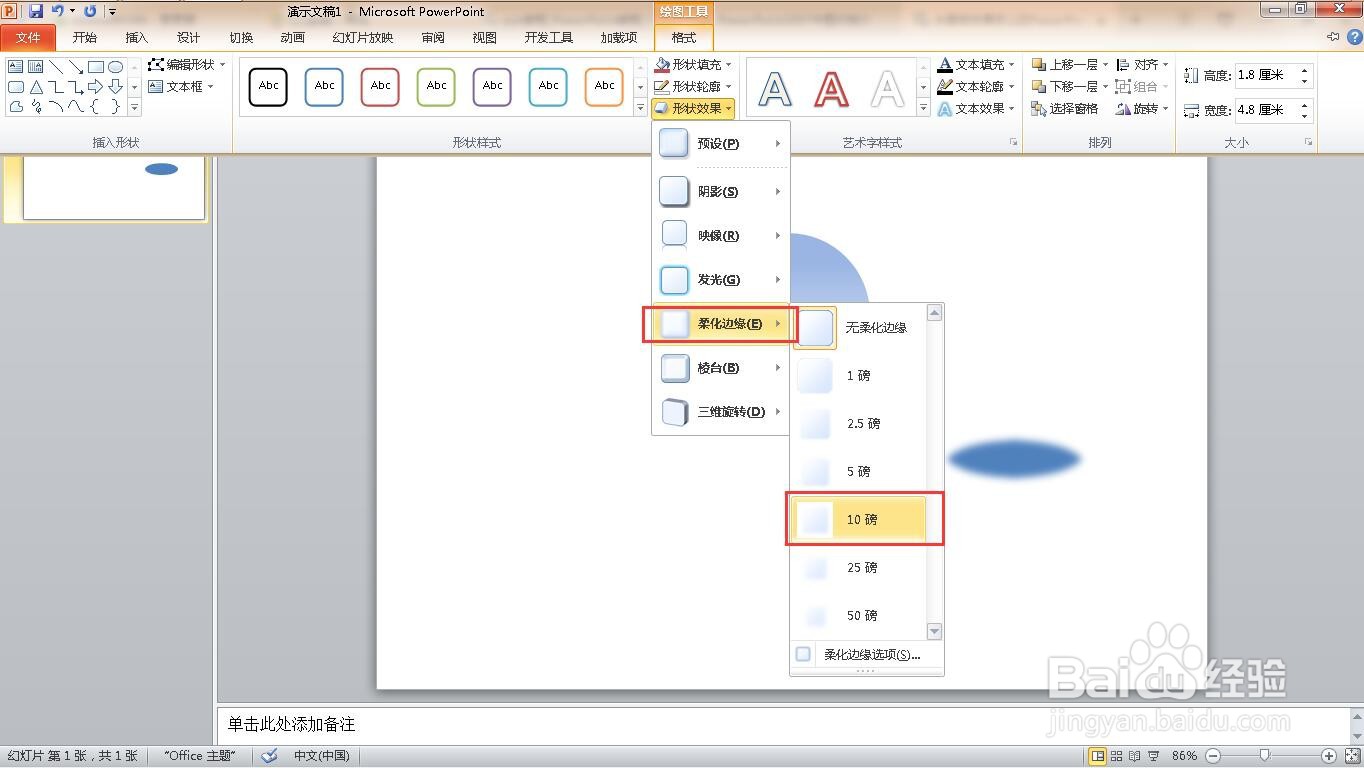Activate Normal view button in status bar
1364x768 pixels.
pos(1097,756)
